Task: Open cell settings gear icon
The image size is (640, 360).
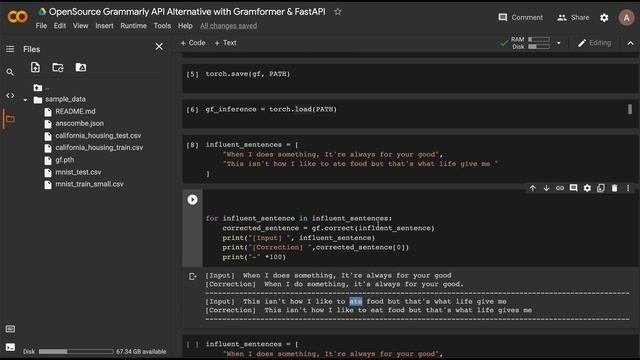Action: (587, 188)
